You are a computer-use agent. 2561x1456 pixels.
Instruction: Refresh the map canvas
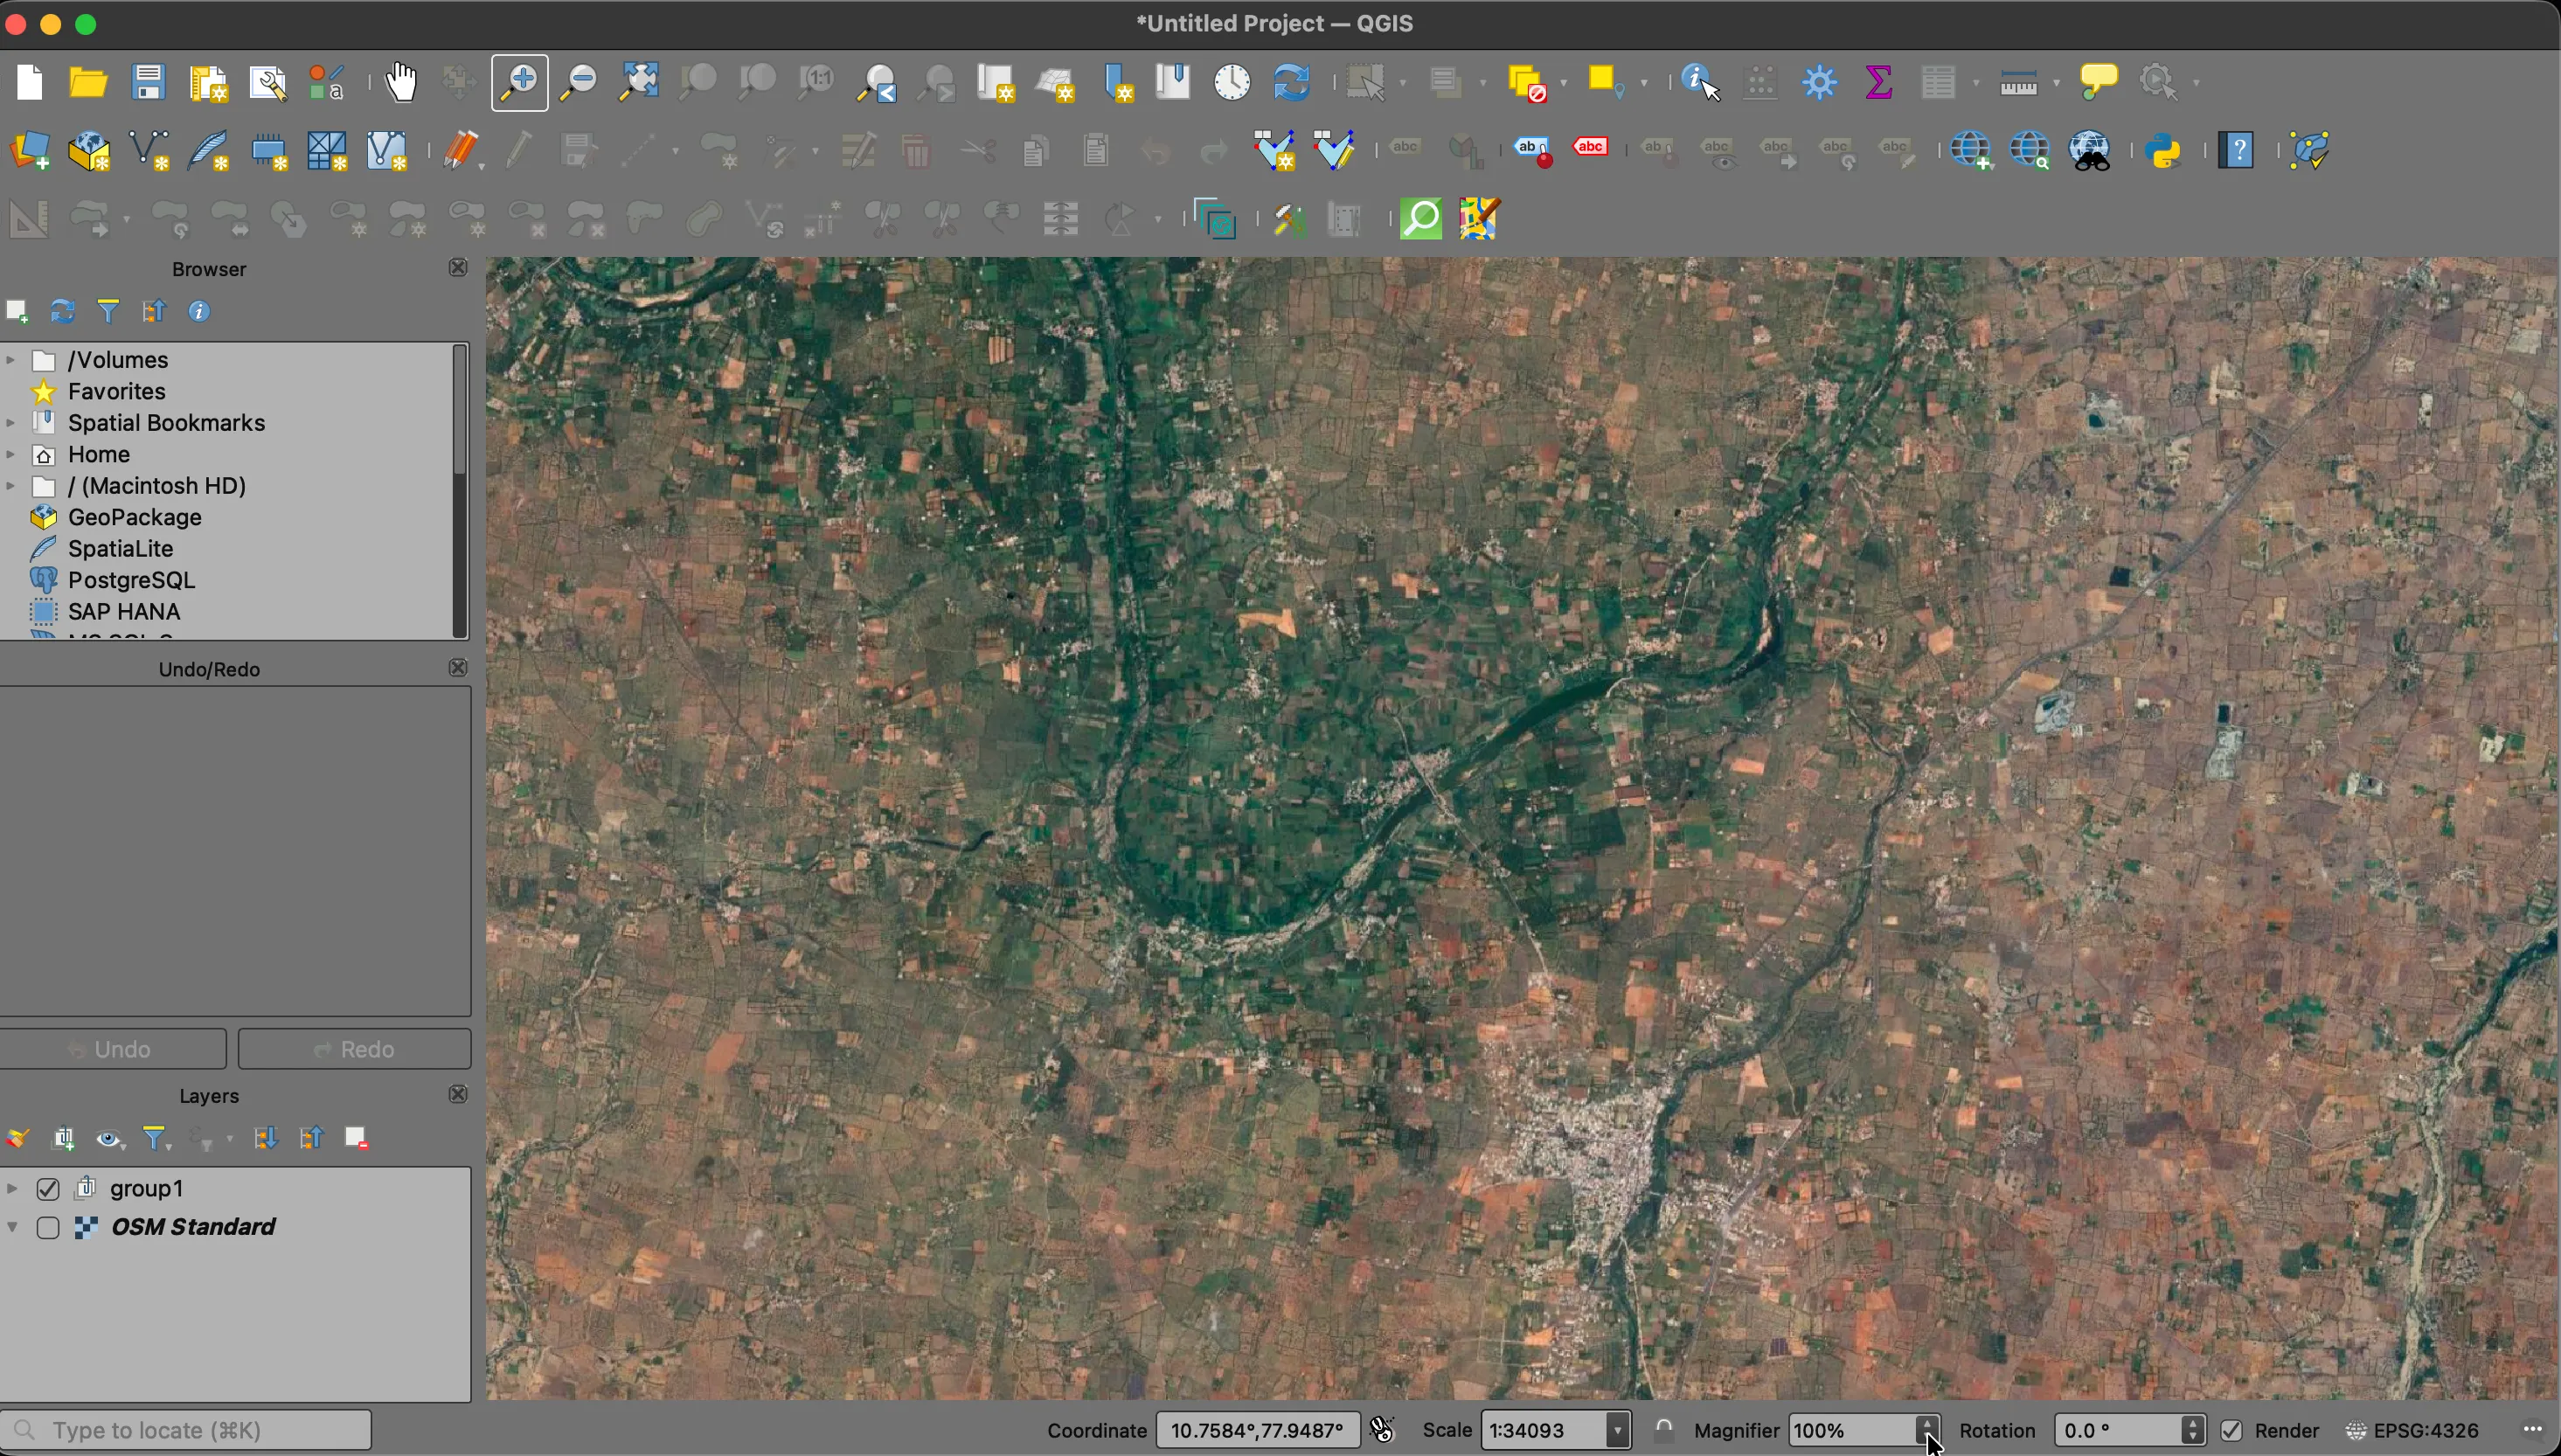(x=1290, y=82)
